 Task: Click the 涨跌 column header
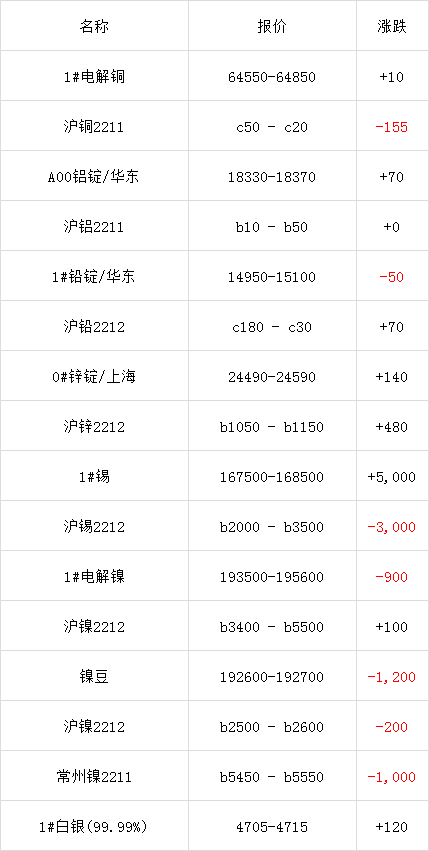pyautogui.click(x=392, y=27)
